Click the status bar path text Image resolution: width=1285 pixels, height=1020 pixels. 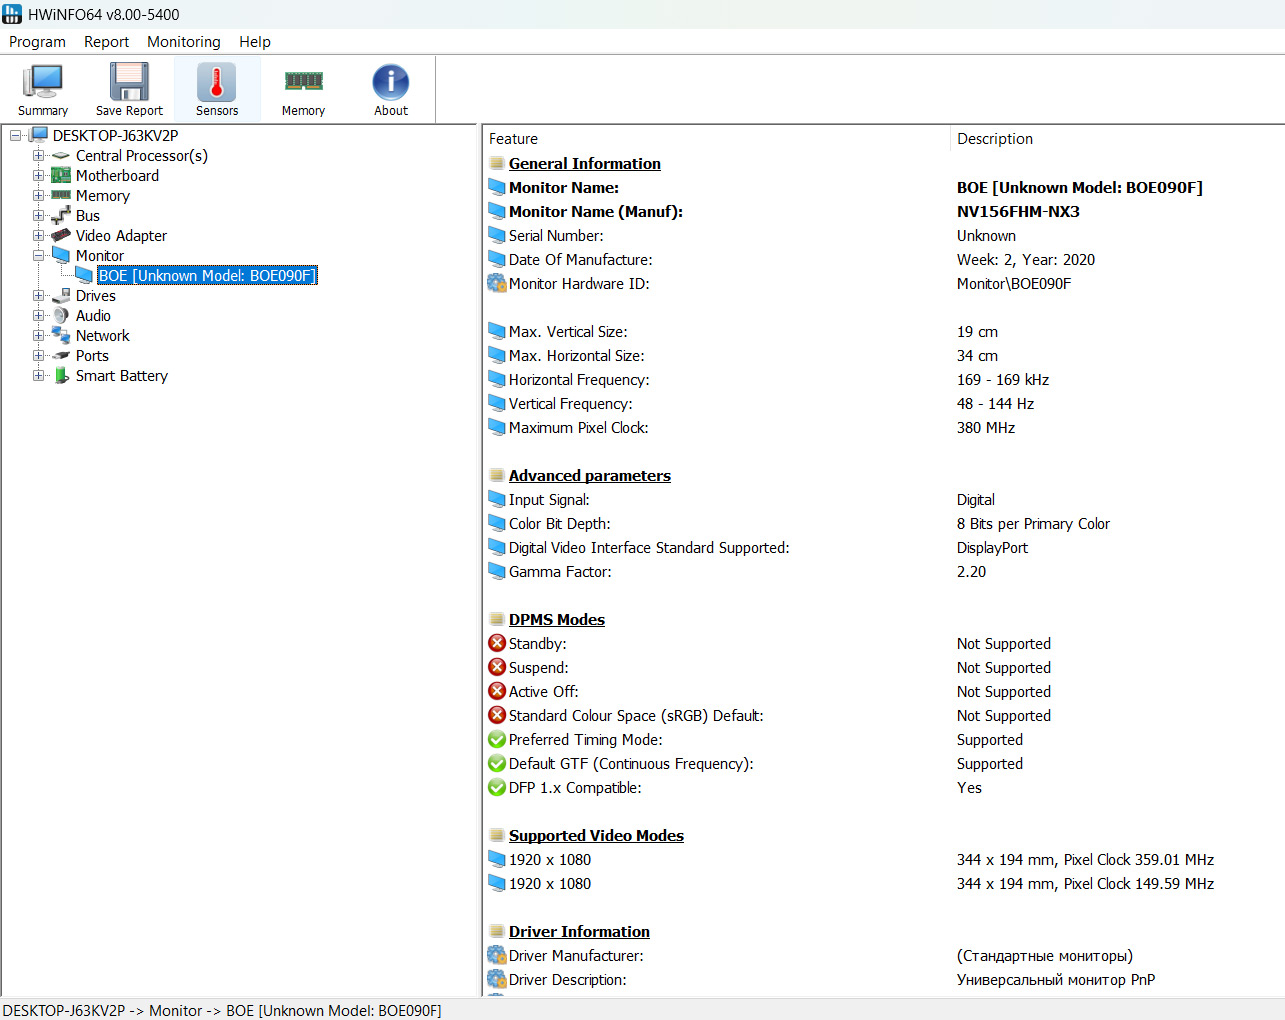pyautogui.click(x=221, y=1010)
